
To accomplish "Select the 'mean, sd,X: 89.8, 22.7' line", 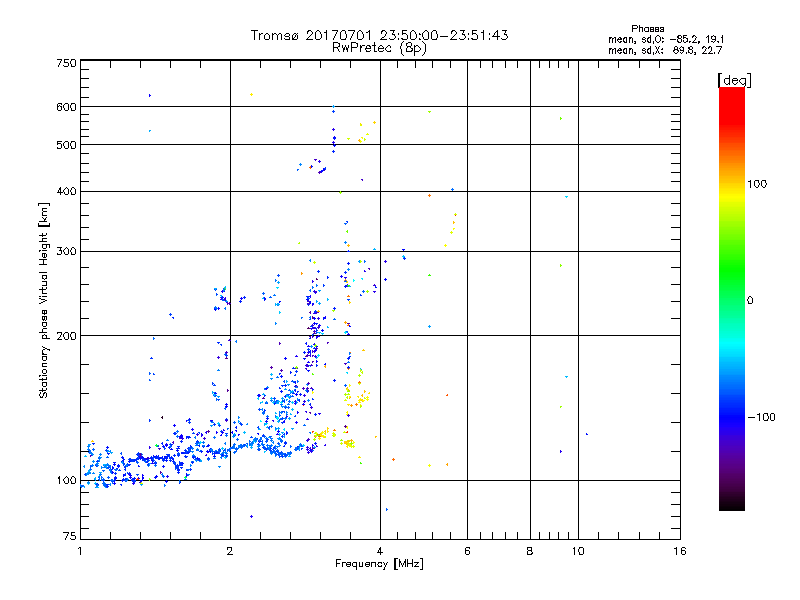I will (665, 50).
